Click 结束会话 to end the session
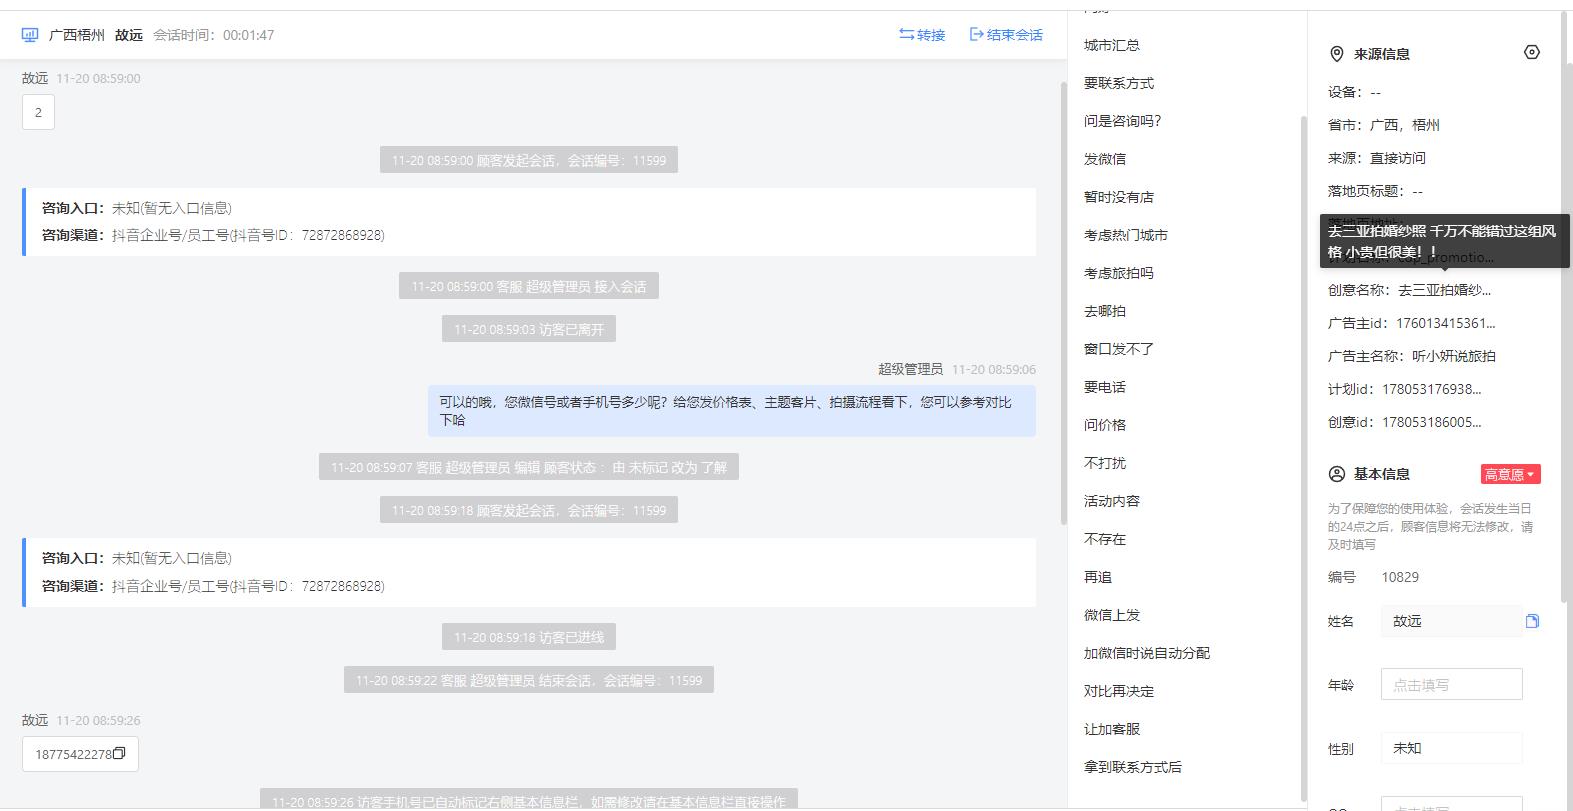The height and width of the screenshot is (811, 1573). pyautogui.click(x=1006, y=35)
